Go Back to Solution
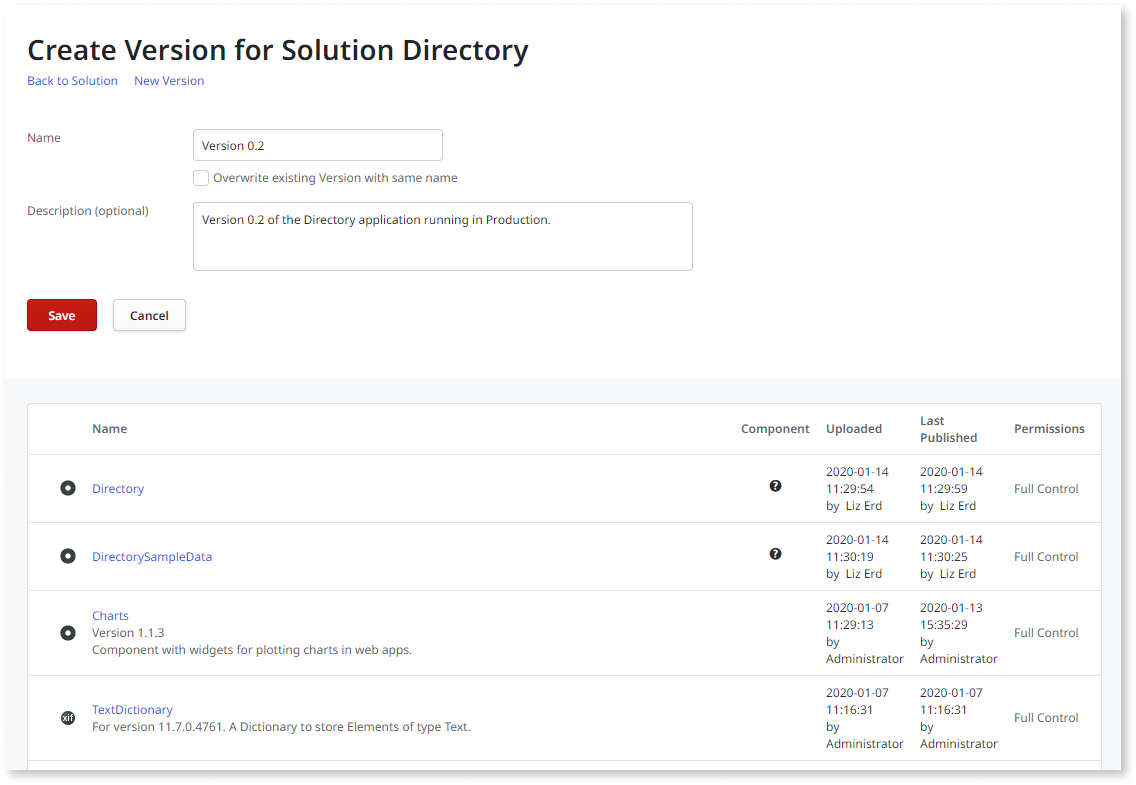Image resolution: width=1136 pixels, height=785 pixels. coord(72,81)
